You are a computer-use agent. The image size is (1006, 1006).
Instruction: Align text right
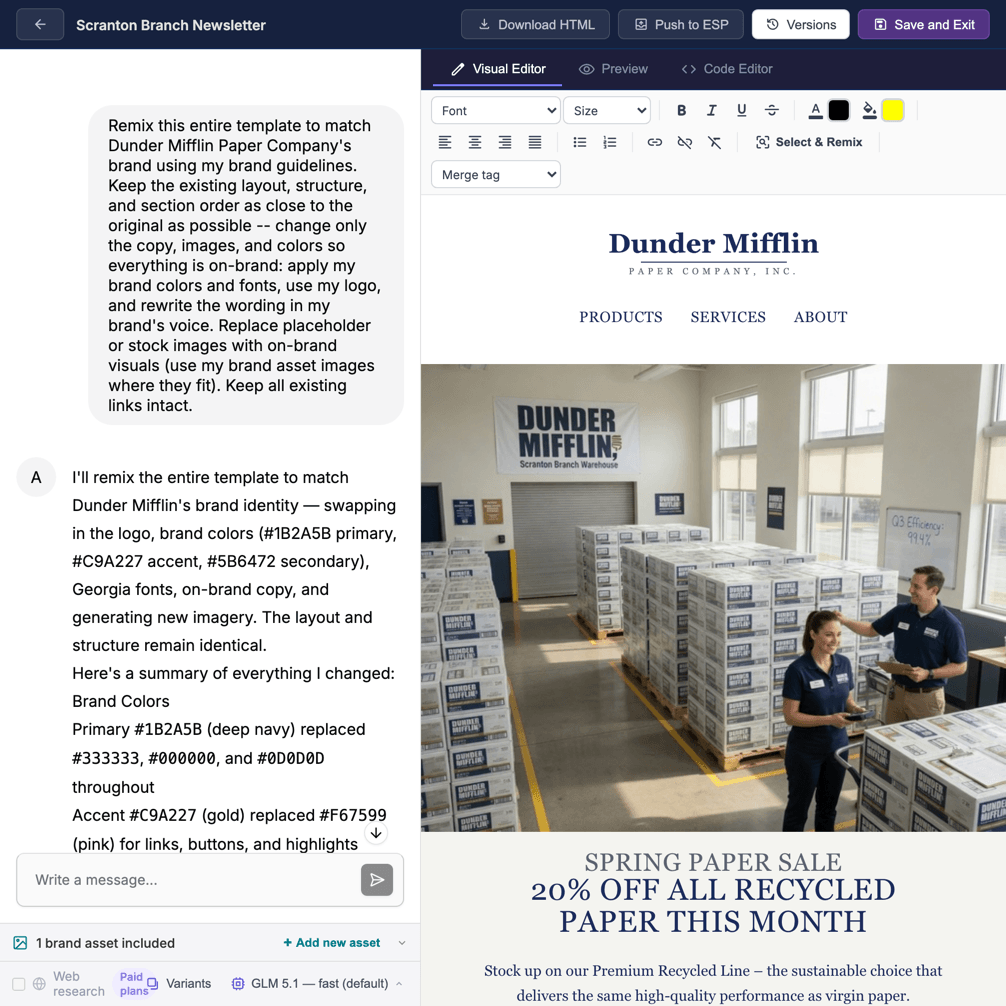point(505,142)
